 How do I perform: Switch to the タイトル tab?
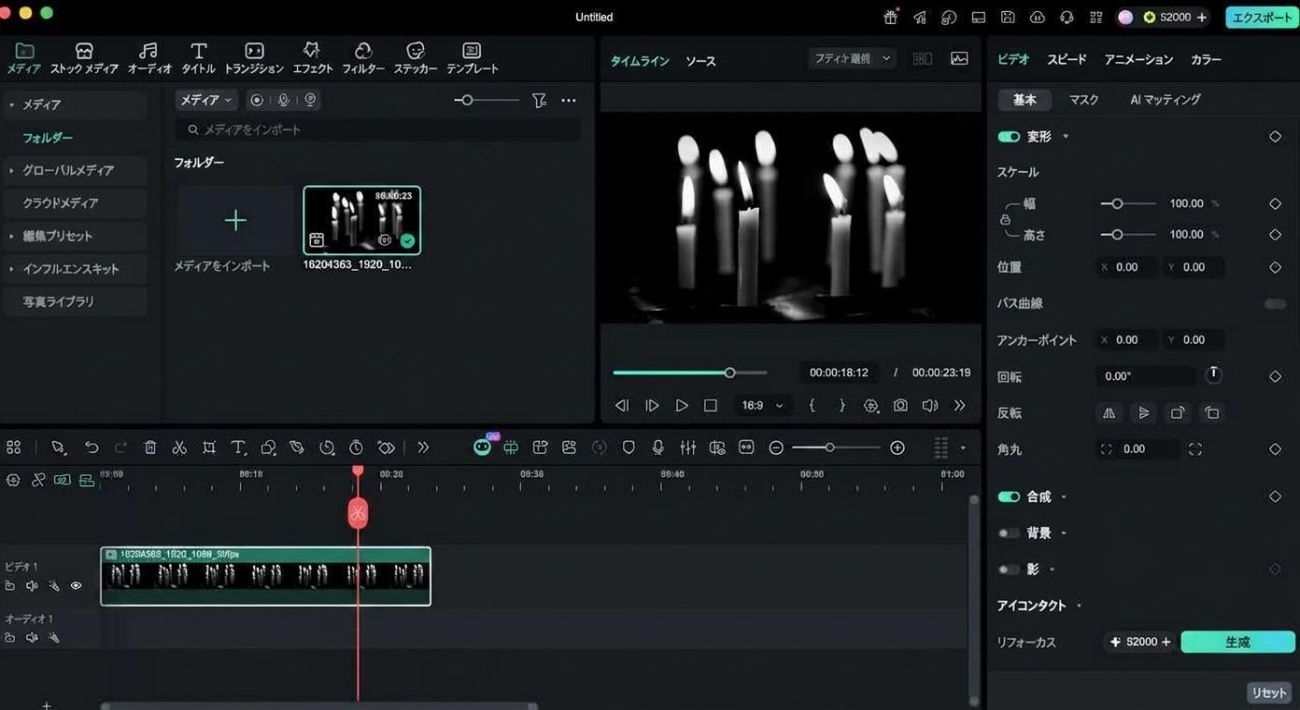pos(199,58)
